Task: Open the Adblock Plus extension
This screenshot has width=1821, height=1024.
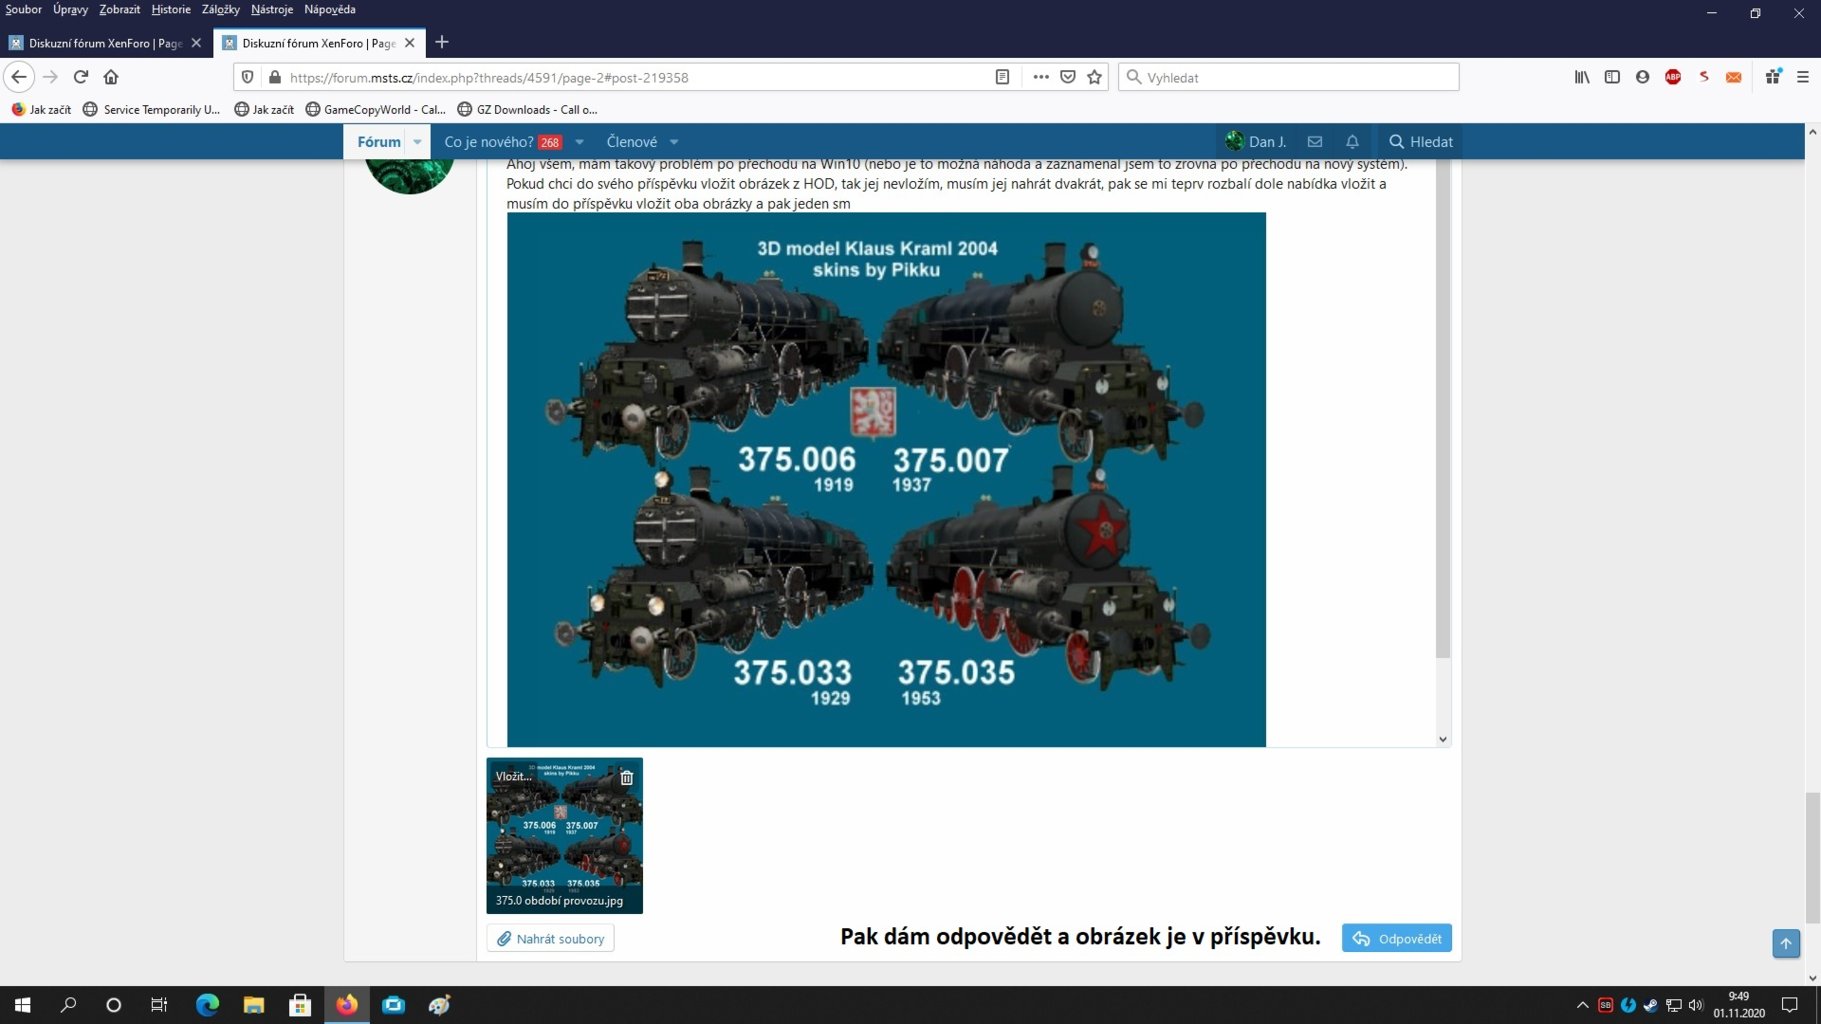Action: [x=1673, y=77]
